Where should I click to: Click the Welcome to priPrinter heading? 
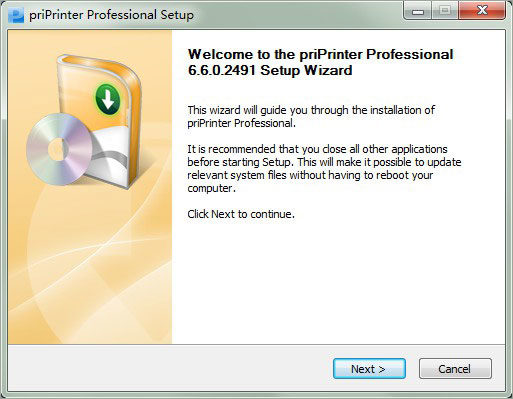[x=320, y=62]
